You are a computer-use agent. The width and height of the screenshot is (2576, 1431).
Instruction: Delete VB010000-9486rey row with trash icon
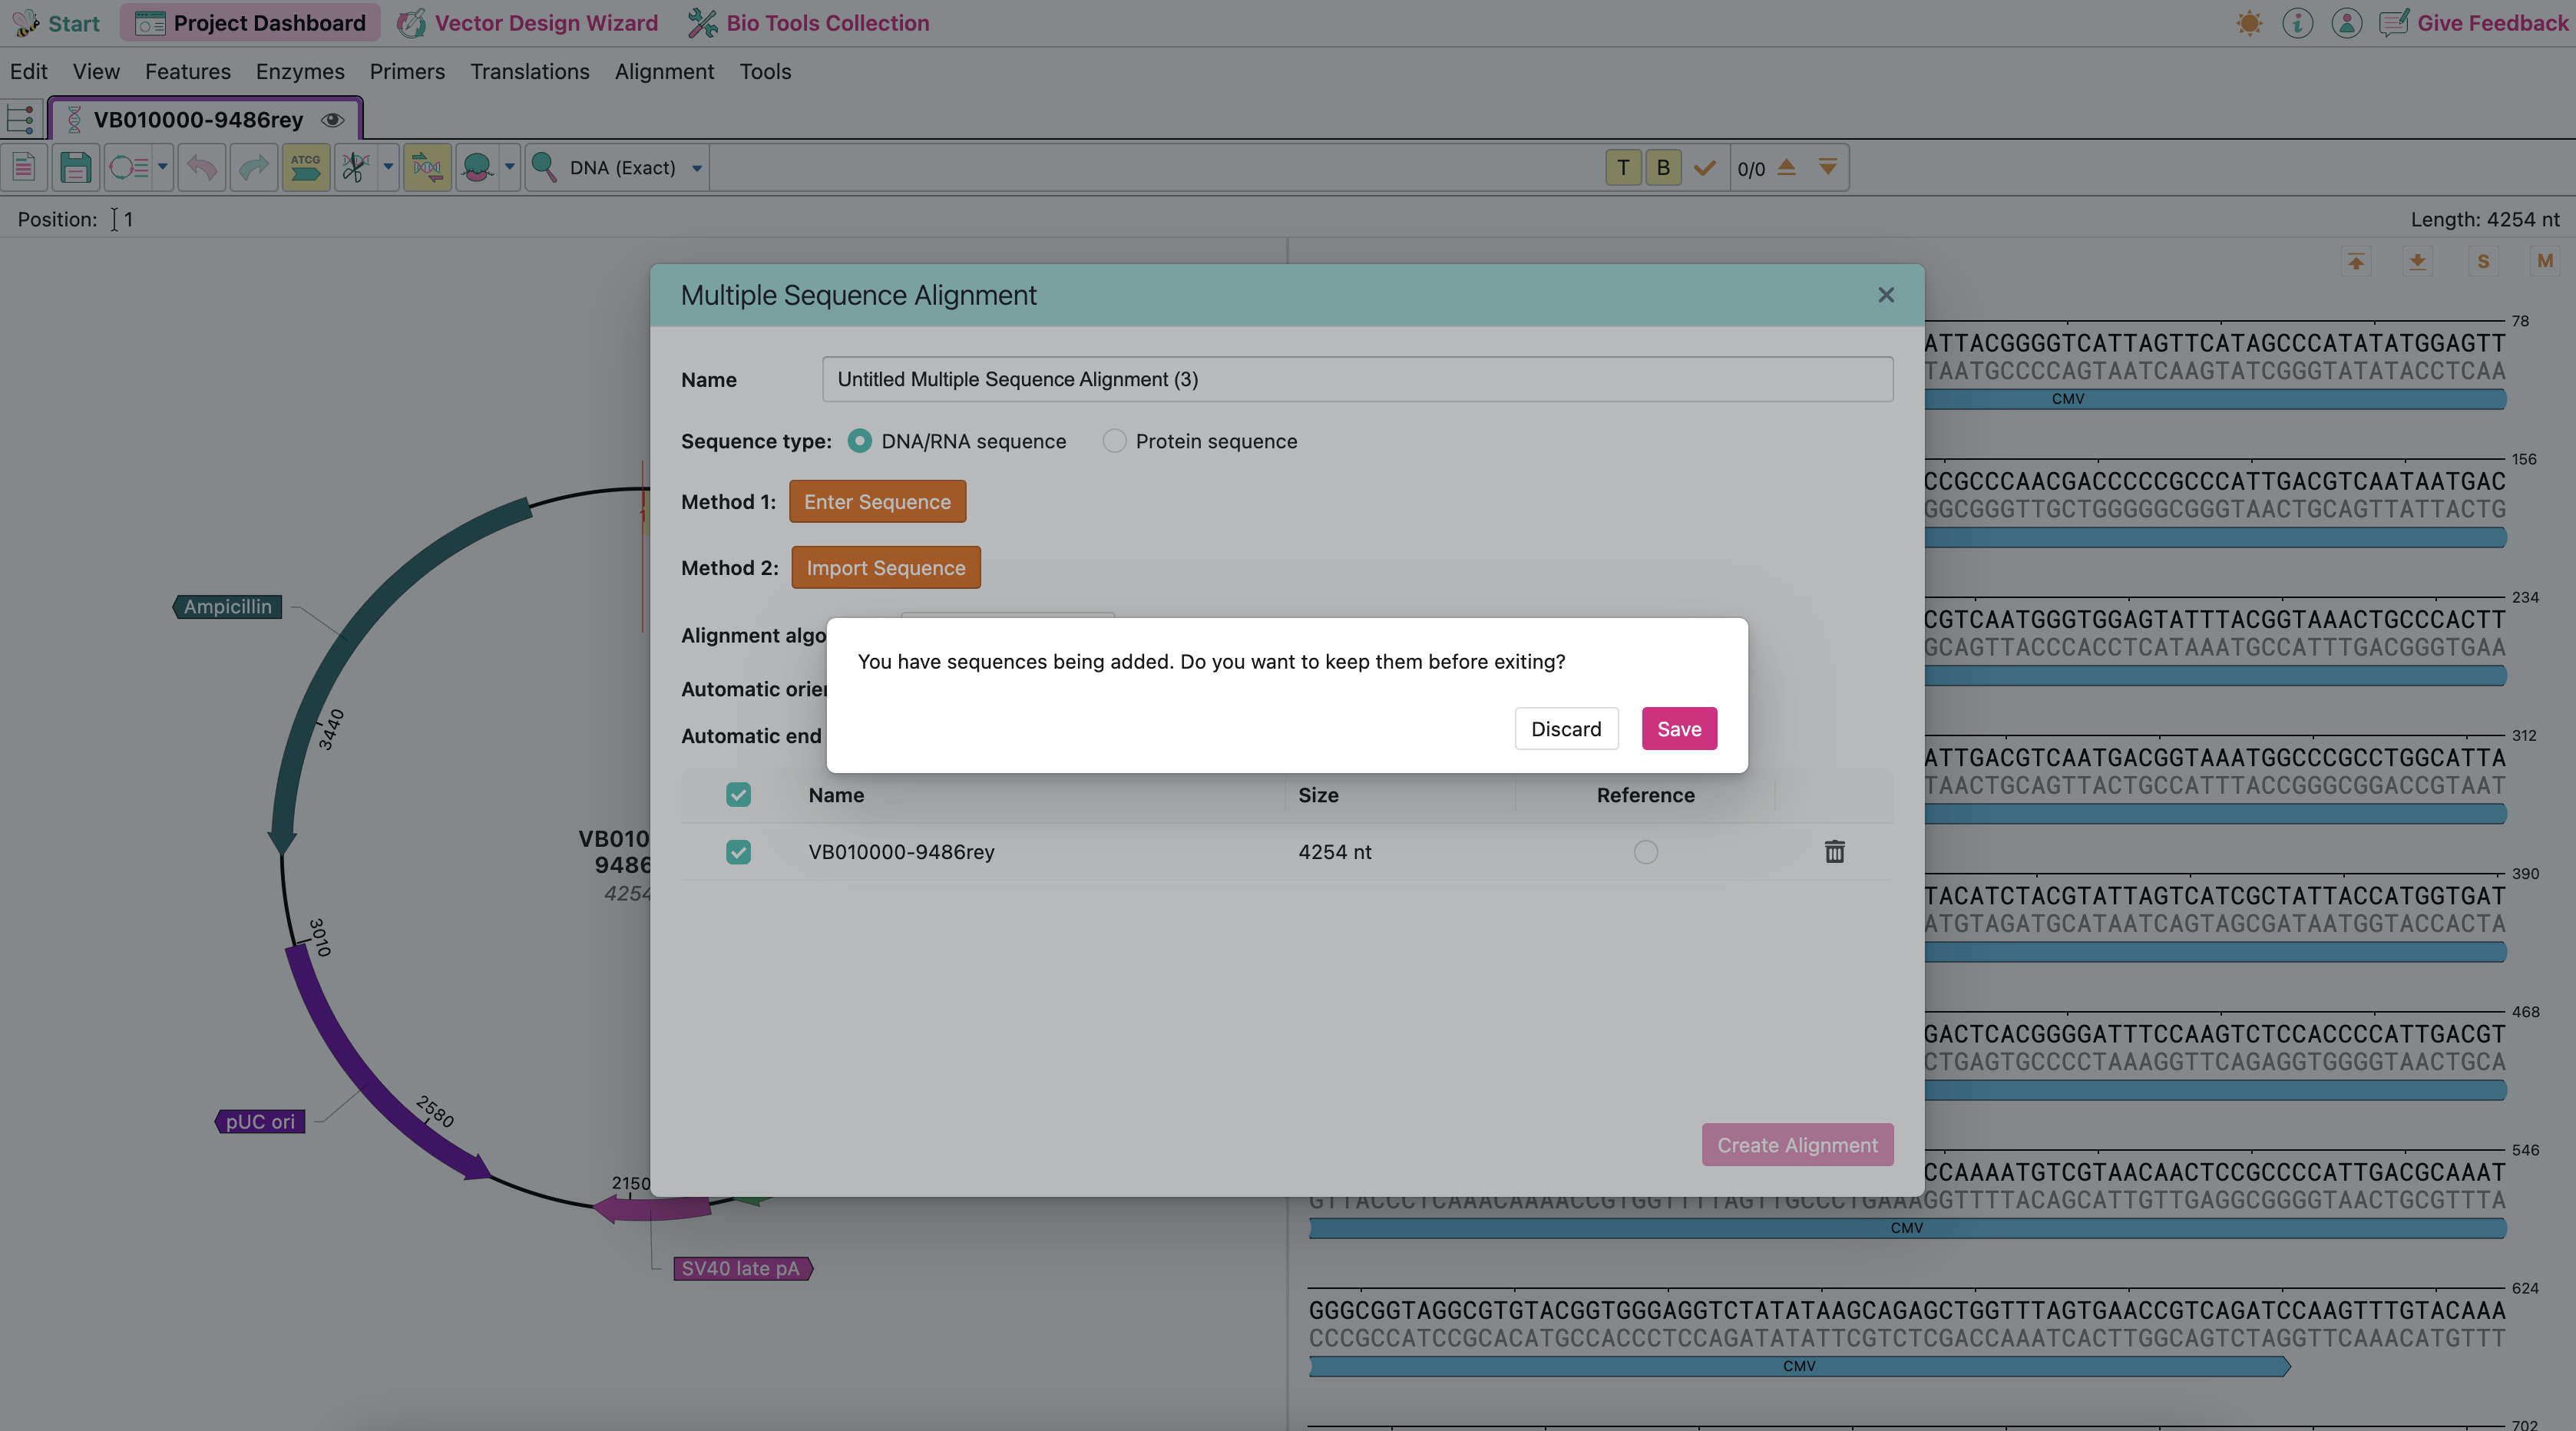tap(1834, 851)
